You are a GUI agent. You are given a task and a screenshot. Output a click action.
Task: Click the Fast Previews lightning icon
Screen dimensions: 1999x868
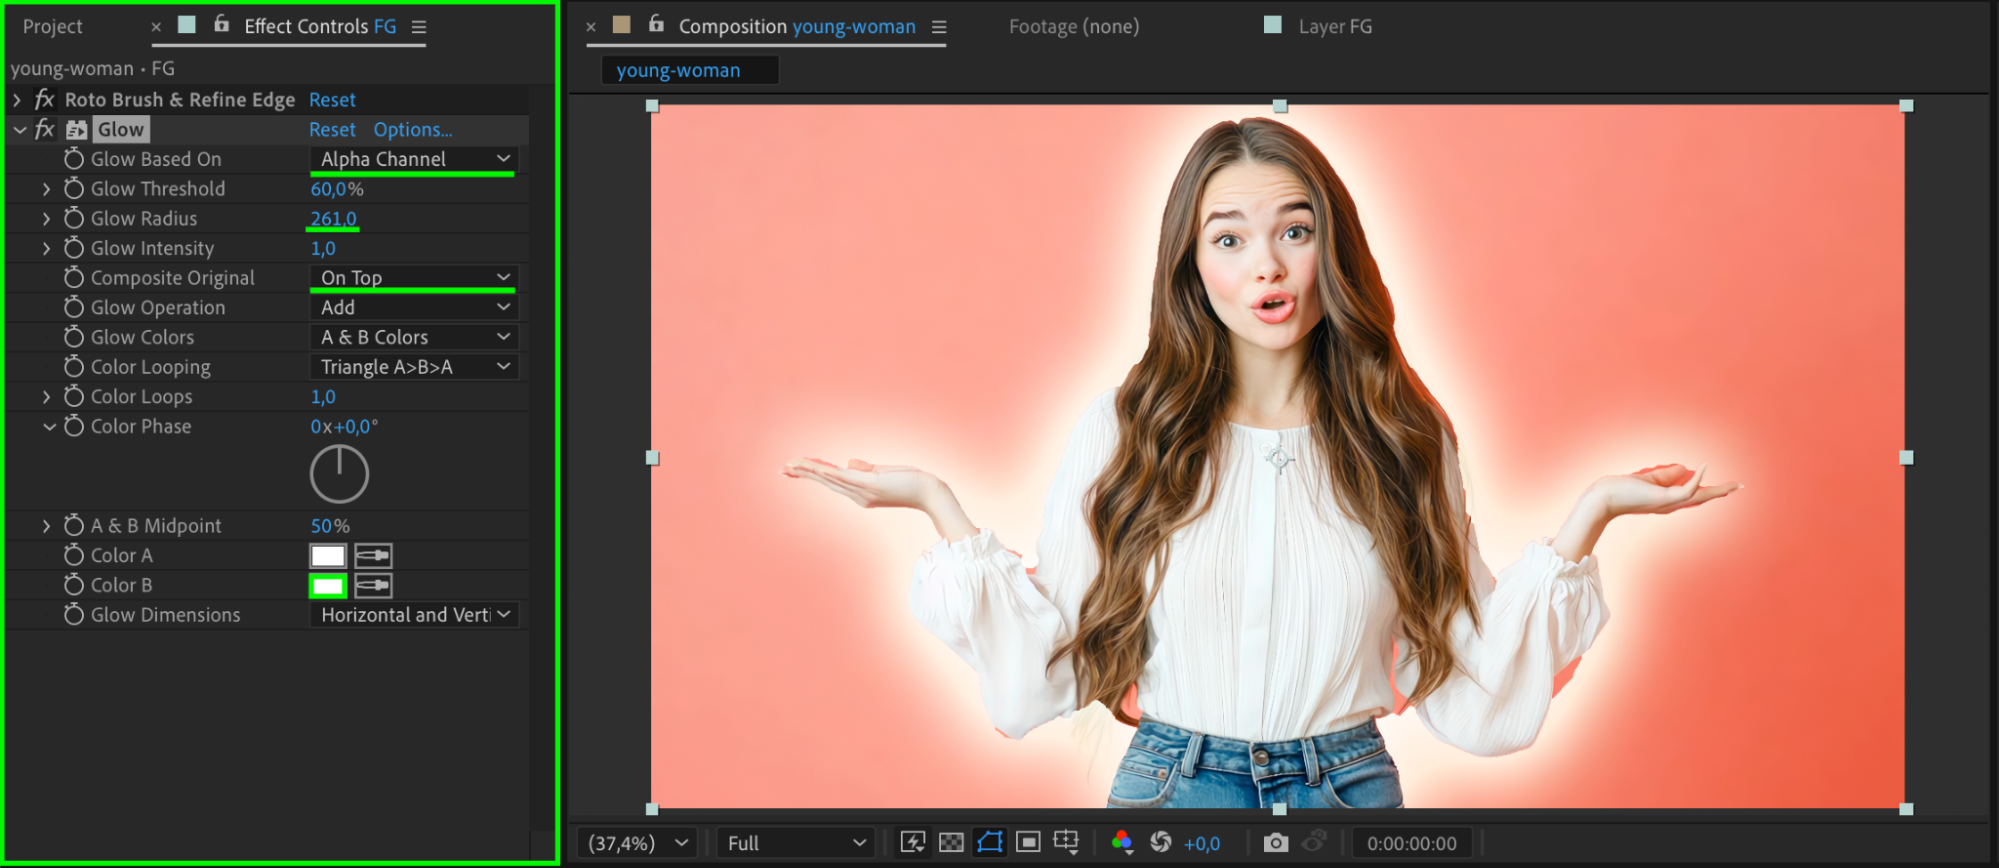[912, 842]
